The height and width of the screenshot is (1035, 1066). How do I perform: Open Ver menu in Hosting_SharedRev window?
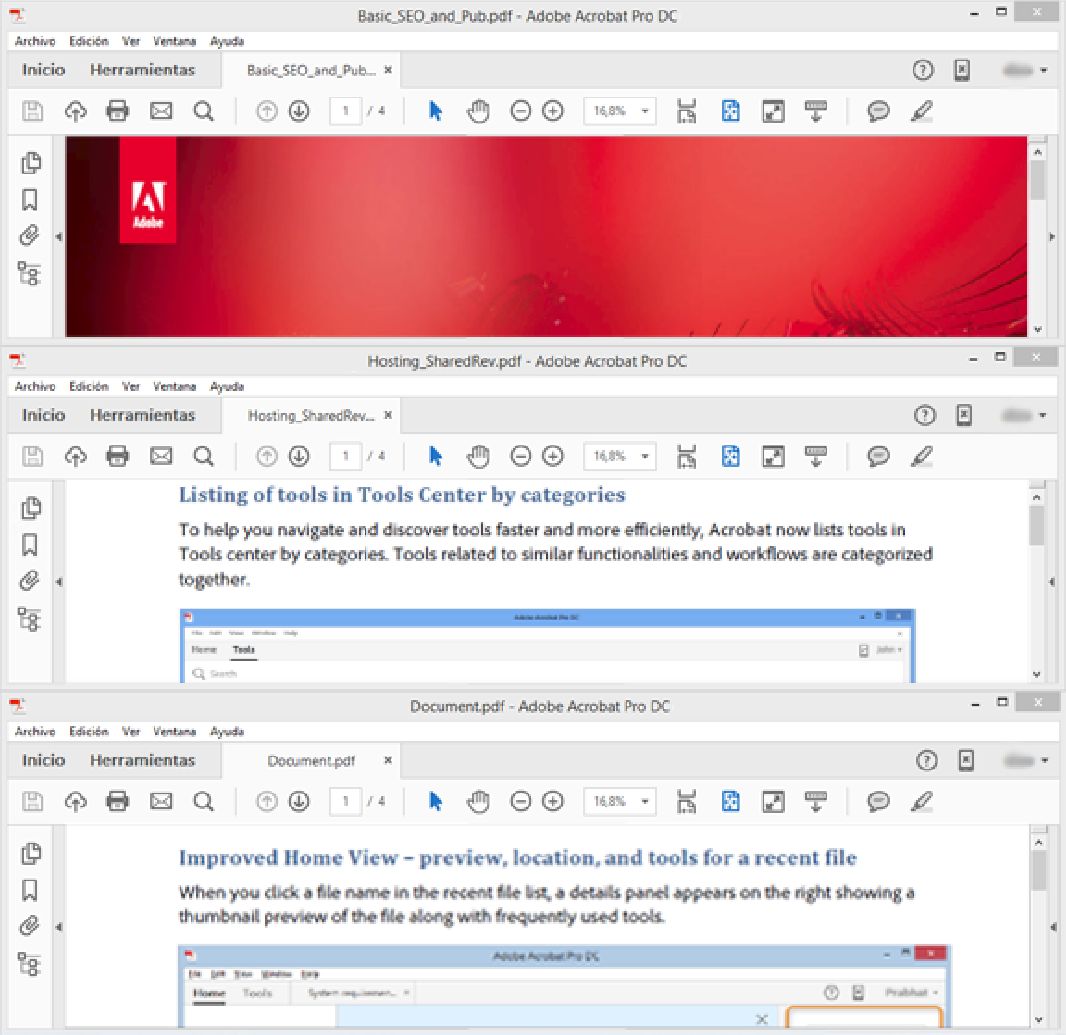[x=131, y=386]
